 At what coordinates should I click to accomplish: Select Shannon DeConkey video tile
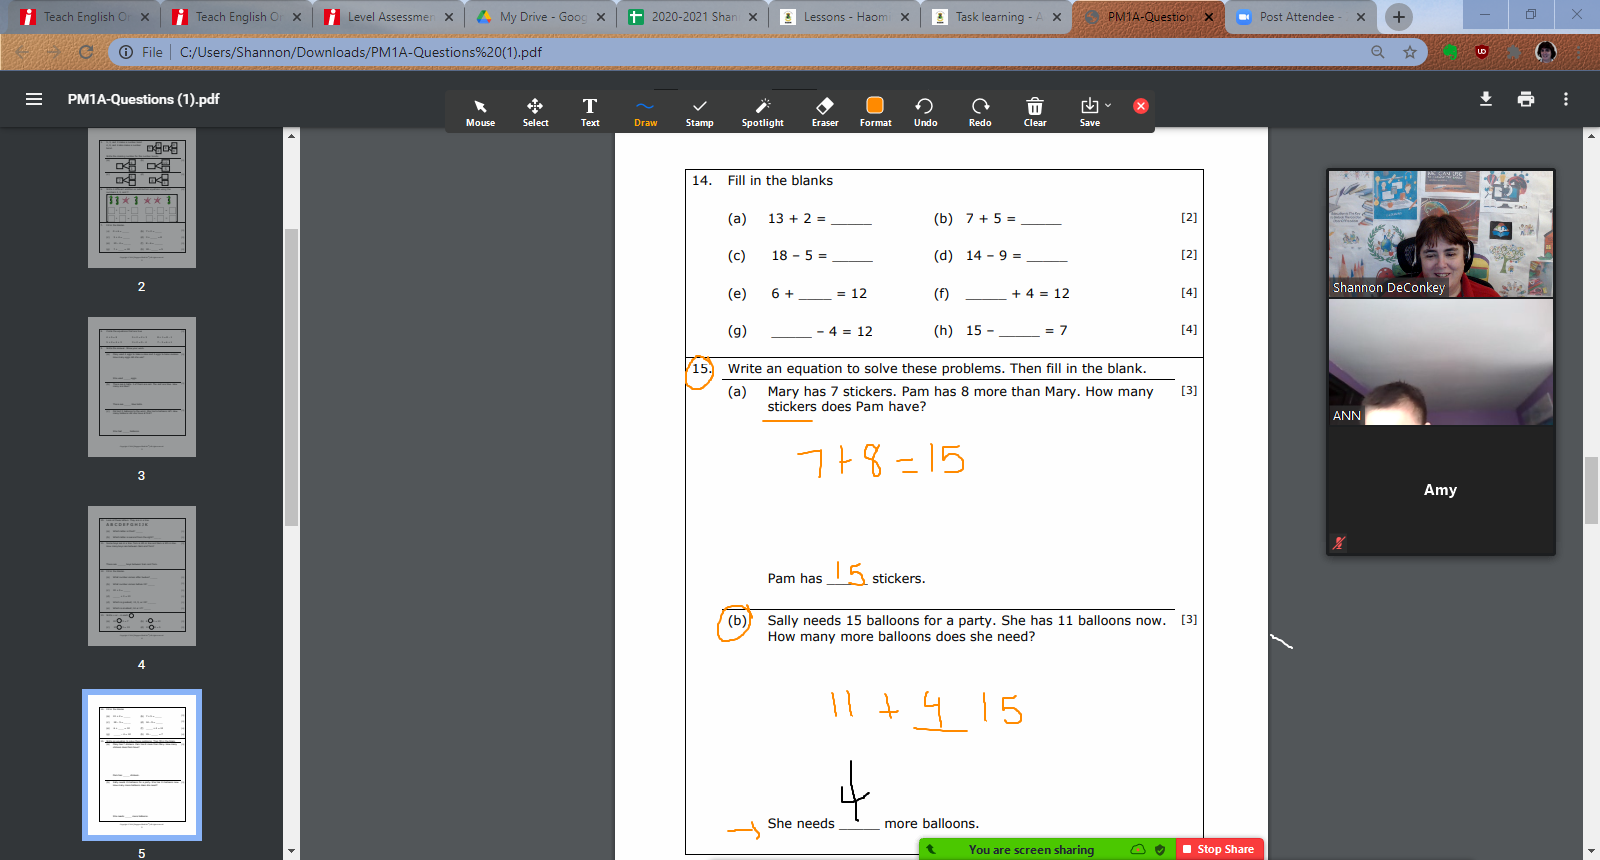coord(1440,234)
